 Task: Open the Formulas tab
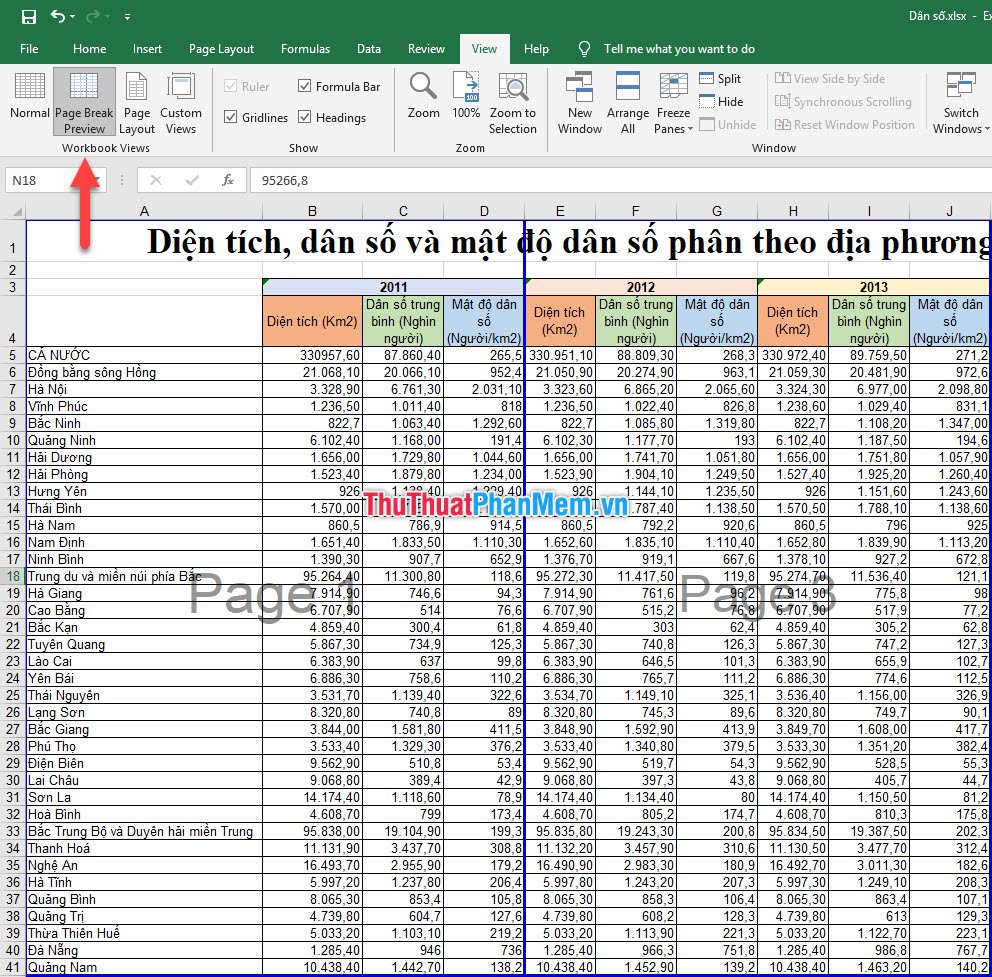[306, 49]
